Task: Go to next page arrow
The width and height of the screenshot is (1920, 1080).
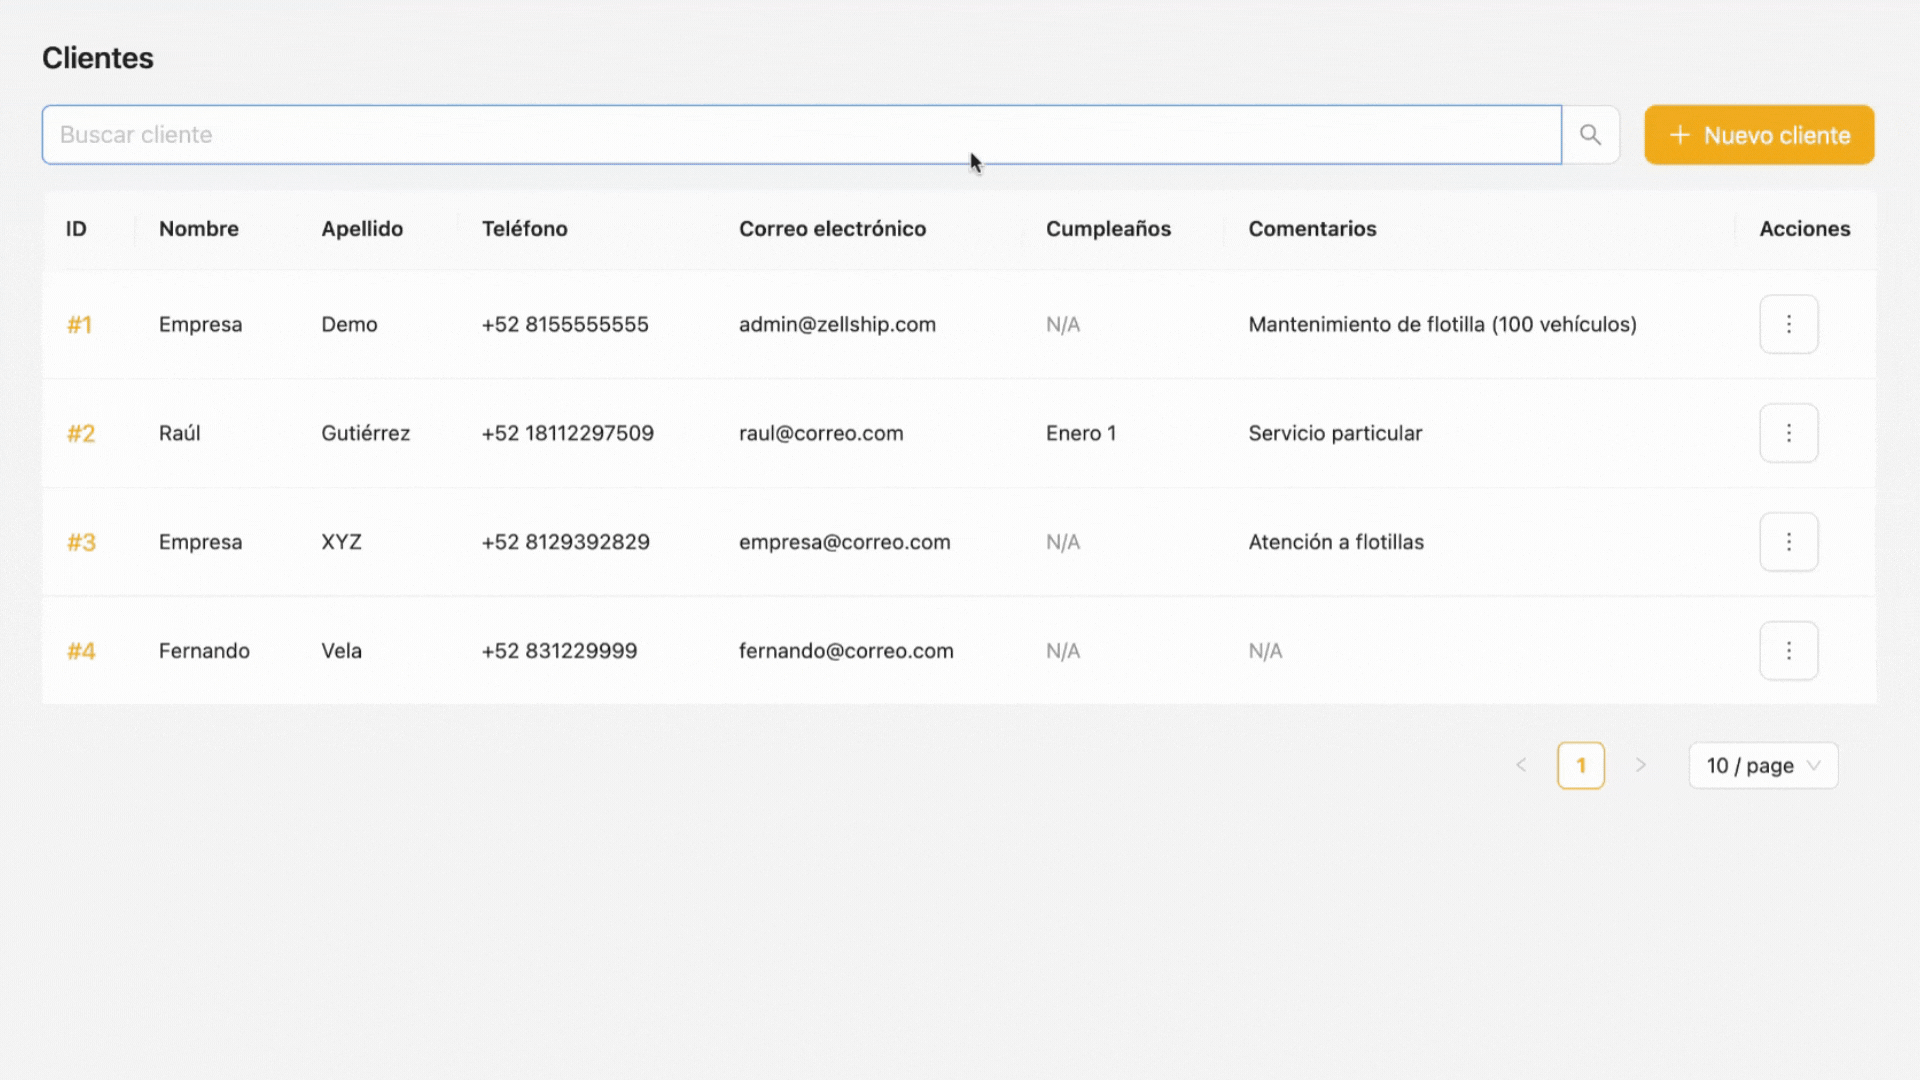Action: [1641, 765]
